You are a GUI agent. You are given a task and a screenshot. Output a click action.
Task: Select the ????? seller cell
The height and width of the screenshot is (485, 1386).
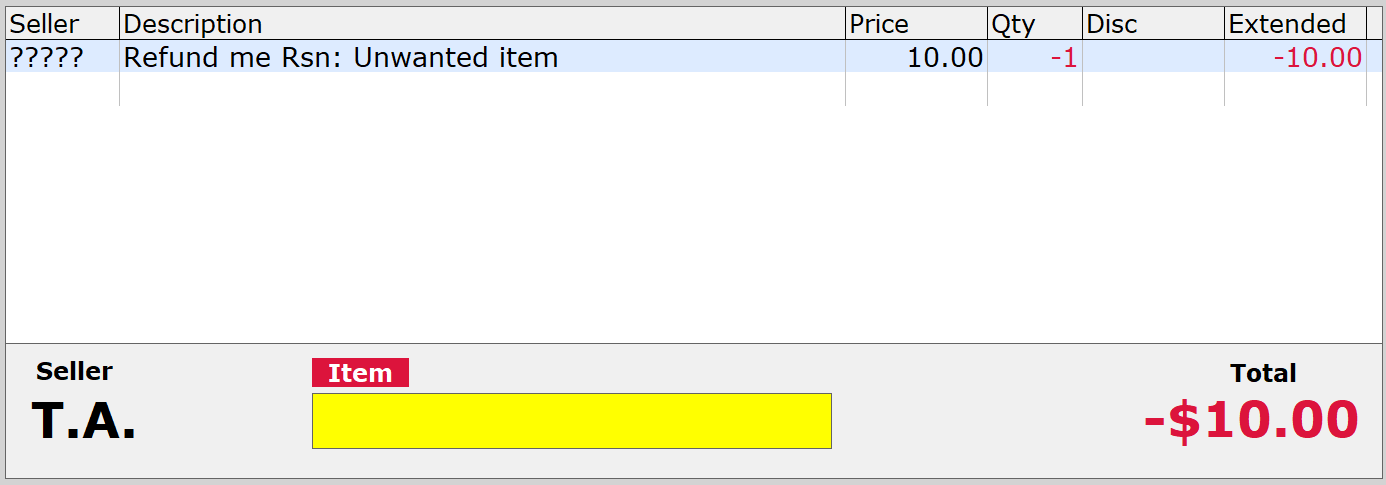coord(62,58)
